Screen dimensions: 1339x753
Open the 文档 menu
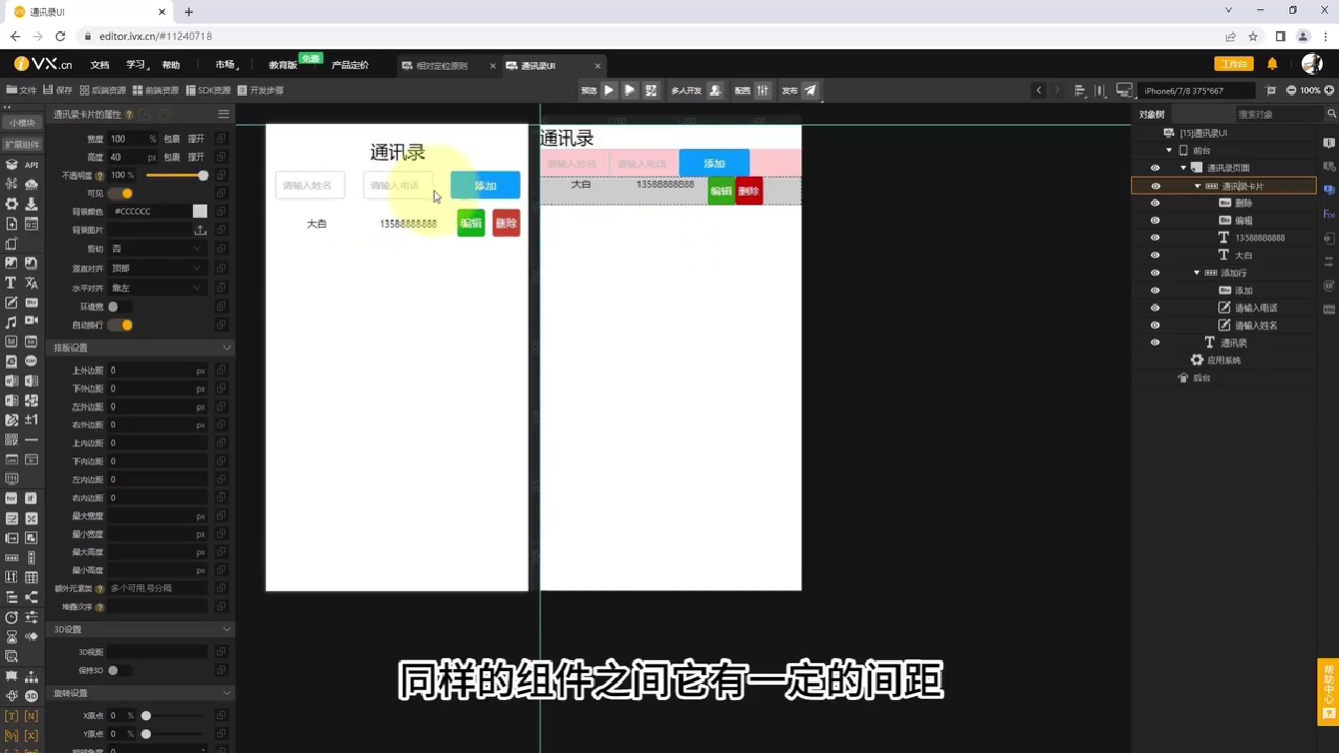pyautogui.click(x=100, y=65)
